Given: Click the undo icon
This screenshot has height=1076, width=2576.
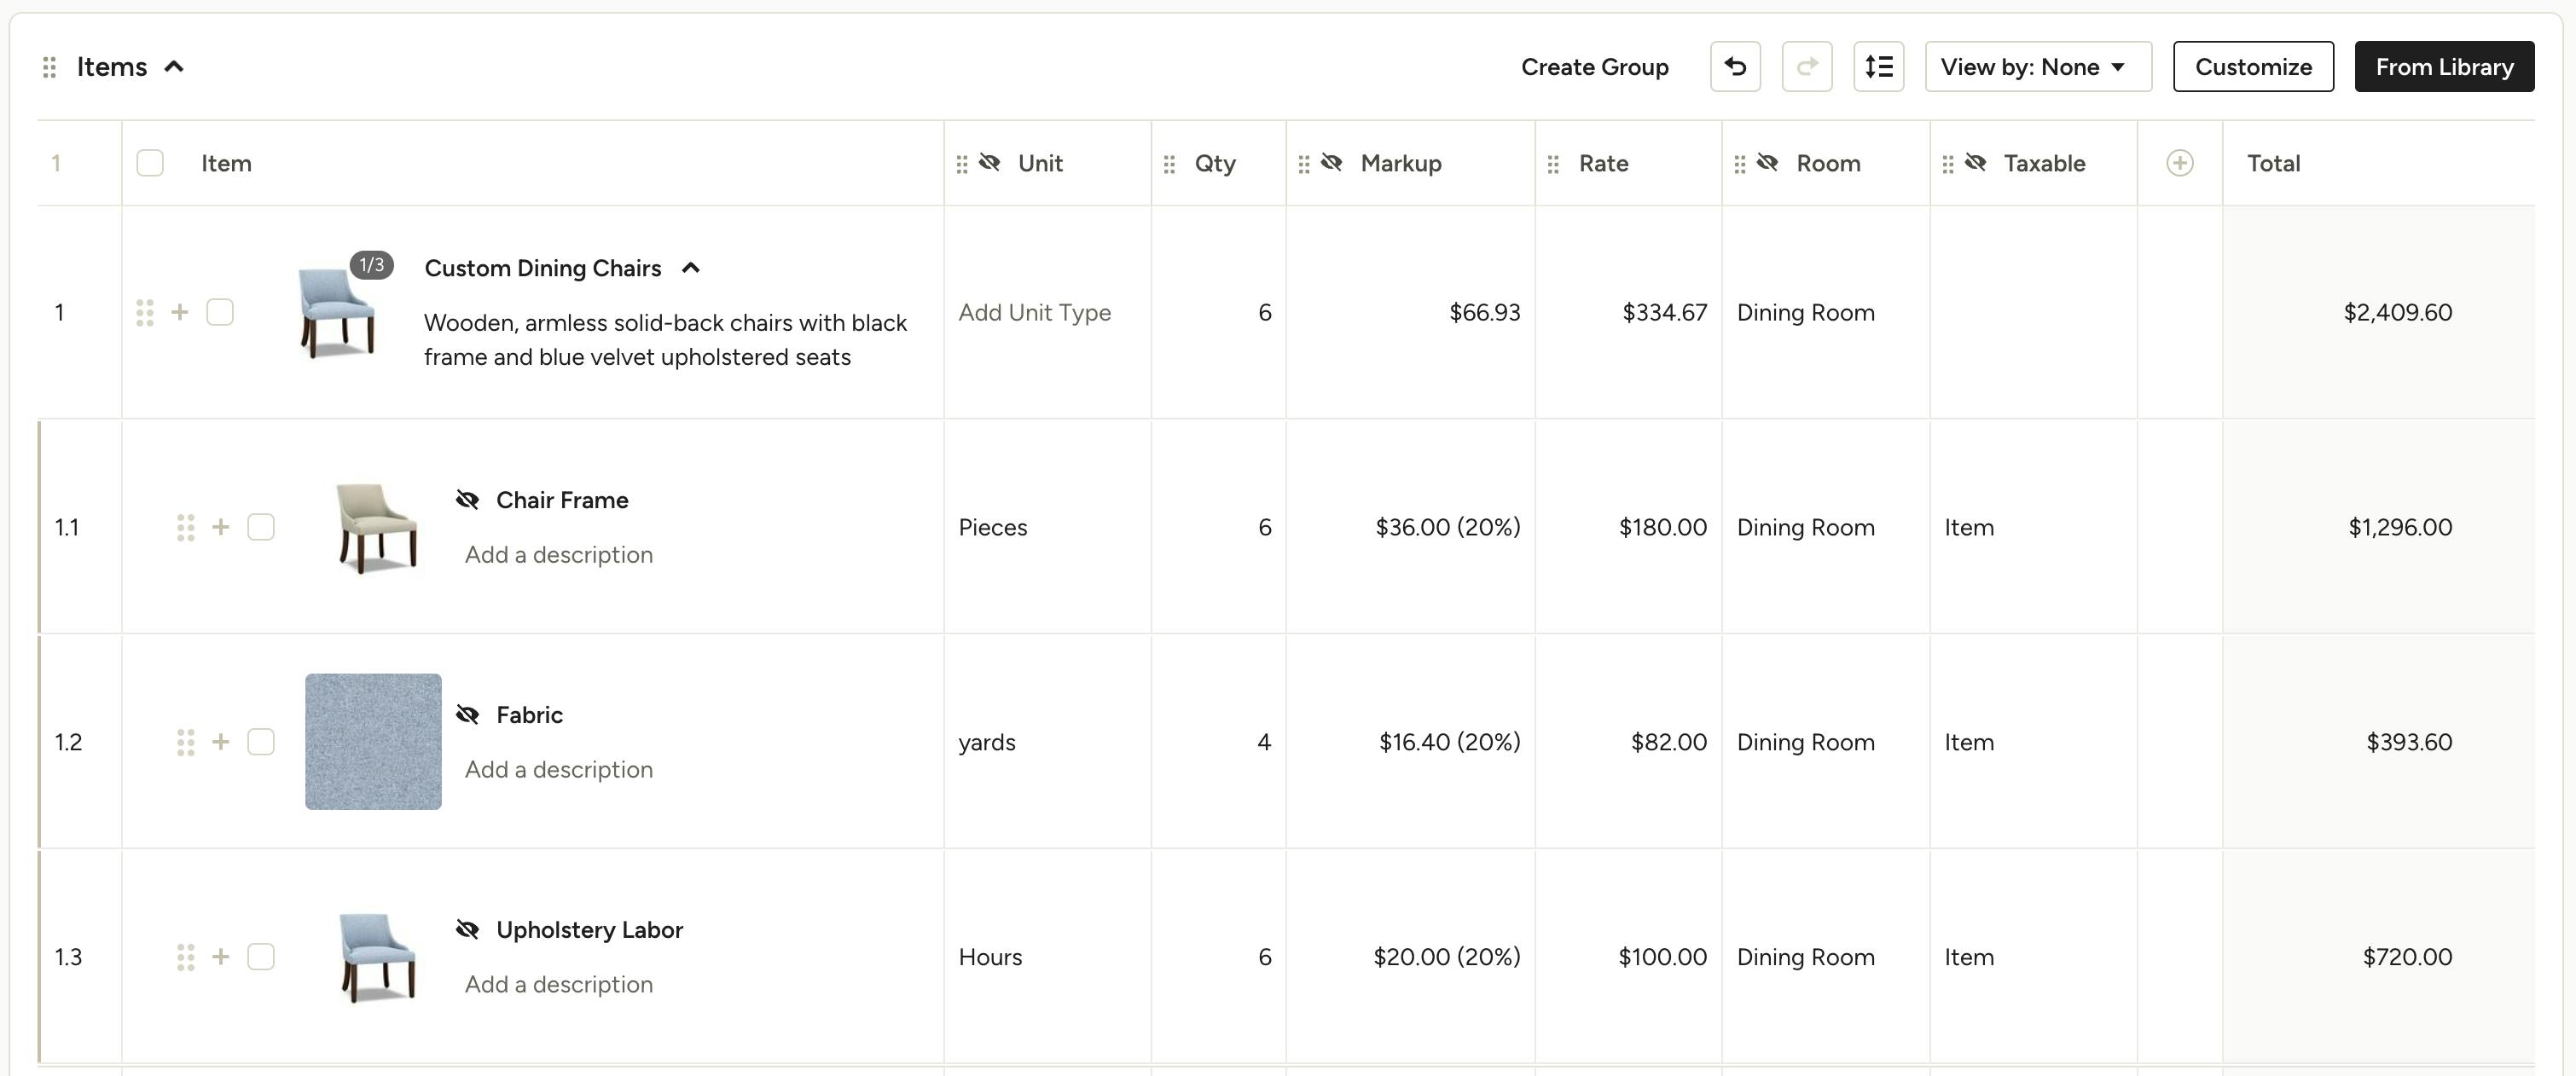Looking at the screenshot, I should point(1735,66).
